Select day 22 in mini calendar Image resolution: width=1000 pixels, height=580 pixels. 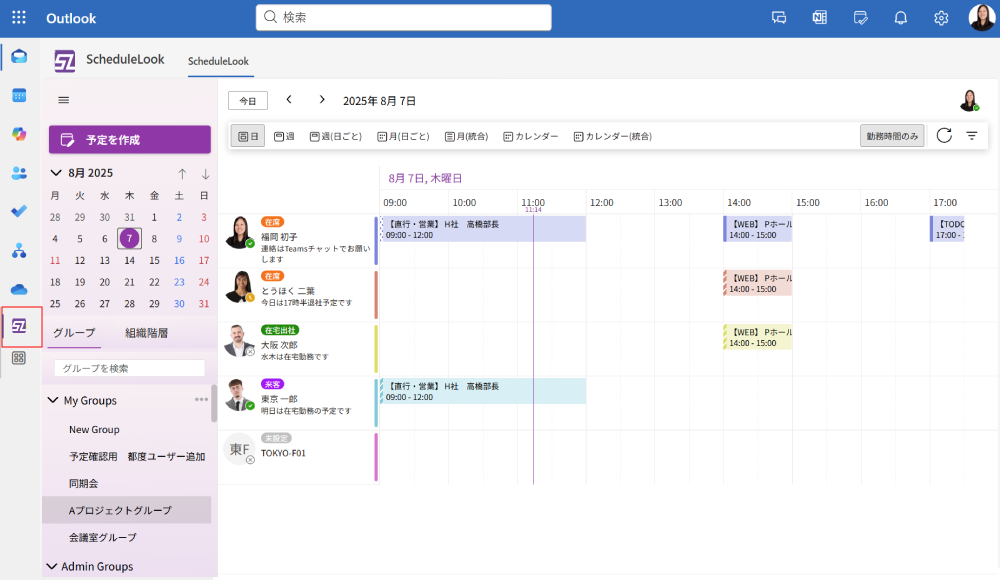click(154, 282)
